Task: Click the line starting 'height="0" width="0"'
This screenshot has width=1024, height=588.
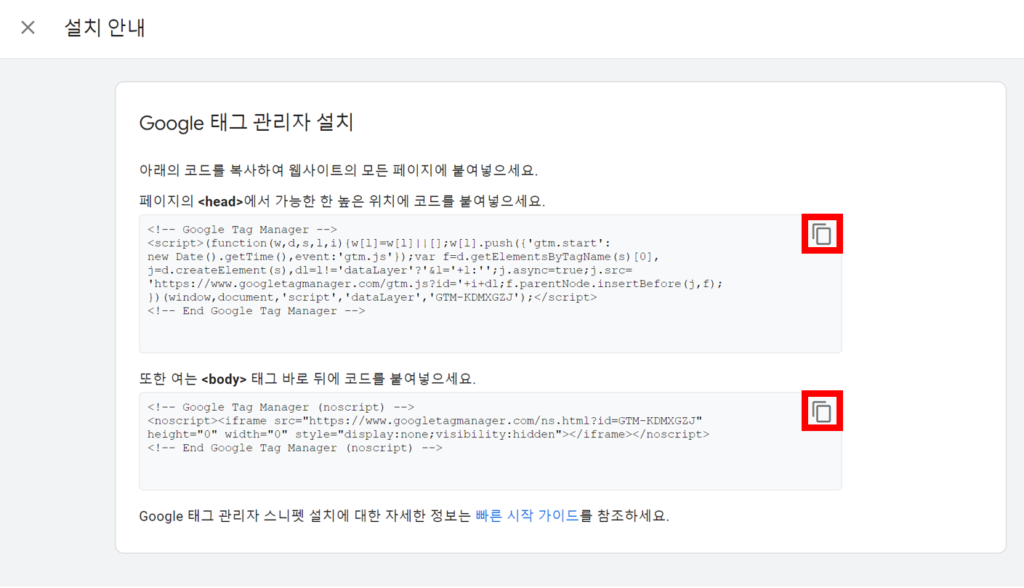Action: point(428,434)
